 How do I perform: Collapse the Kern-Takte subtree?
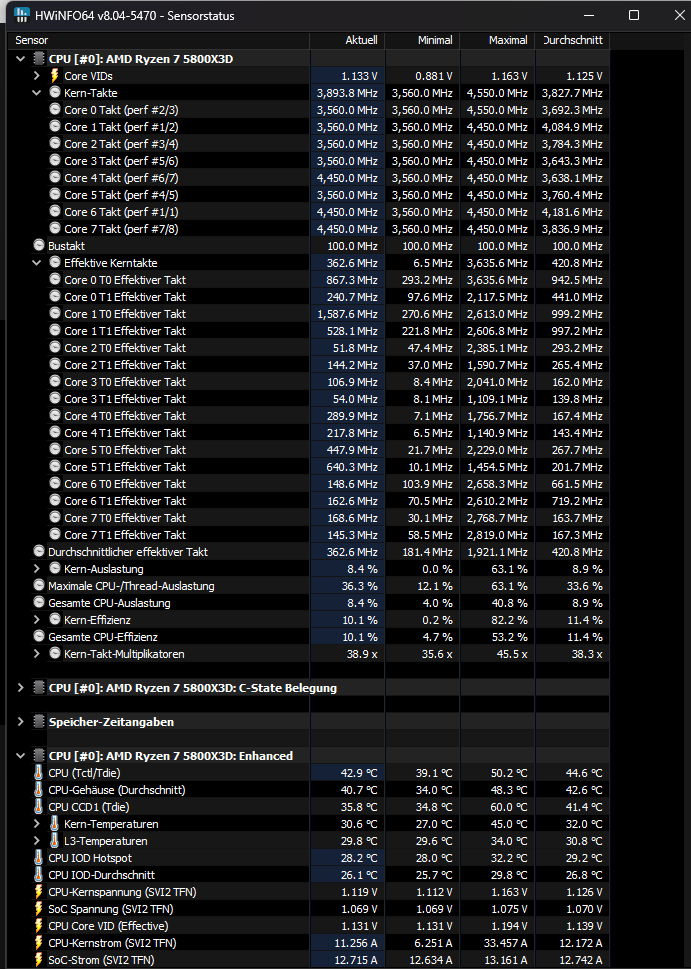[x=36, y=93]
